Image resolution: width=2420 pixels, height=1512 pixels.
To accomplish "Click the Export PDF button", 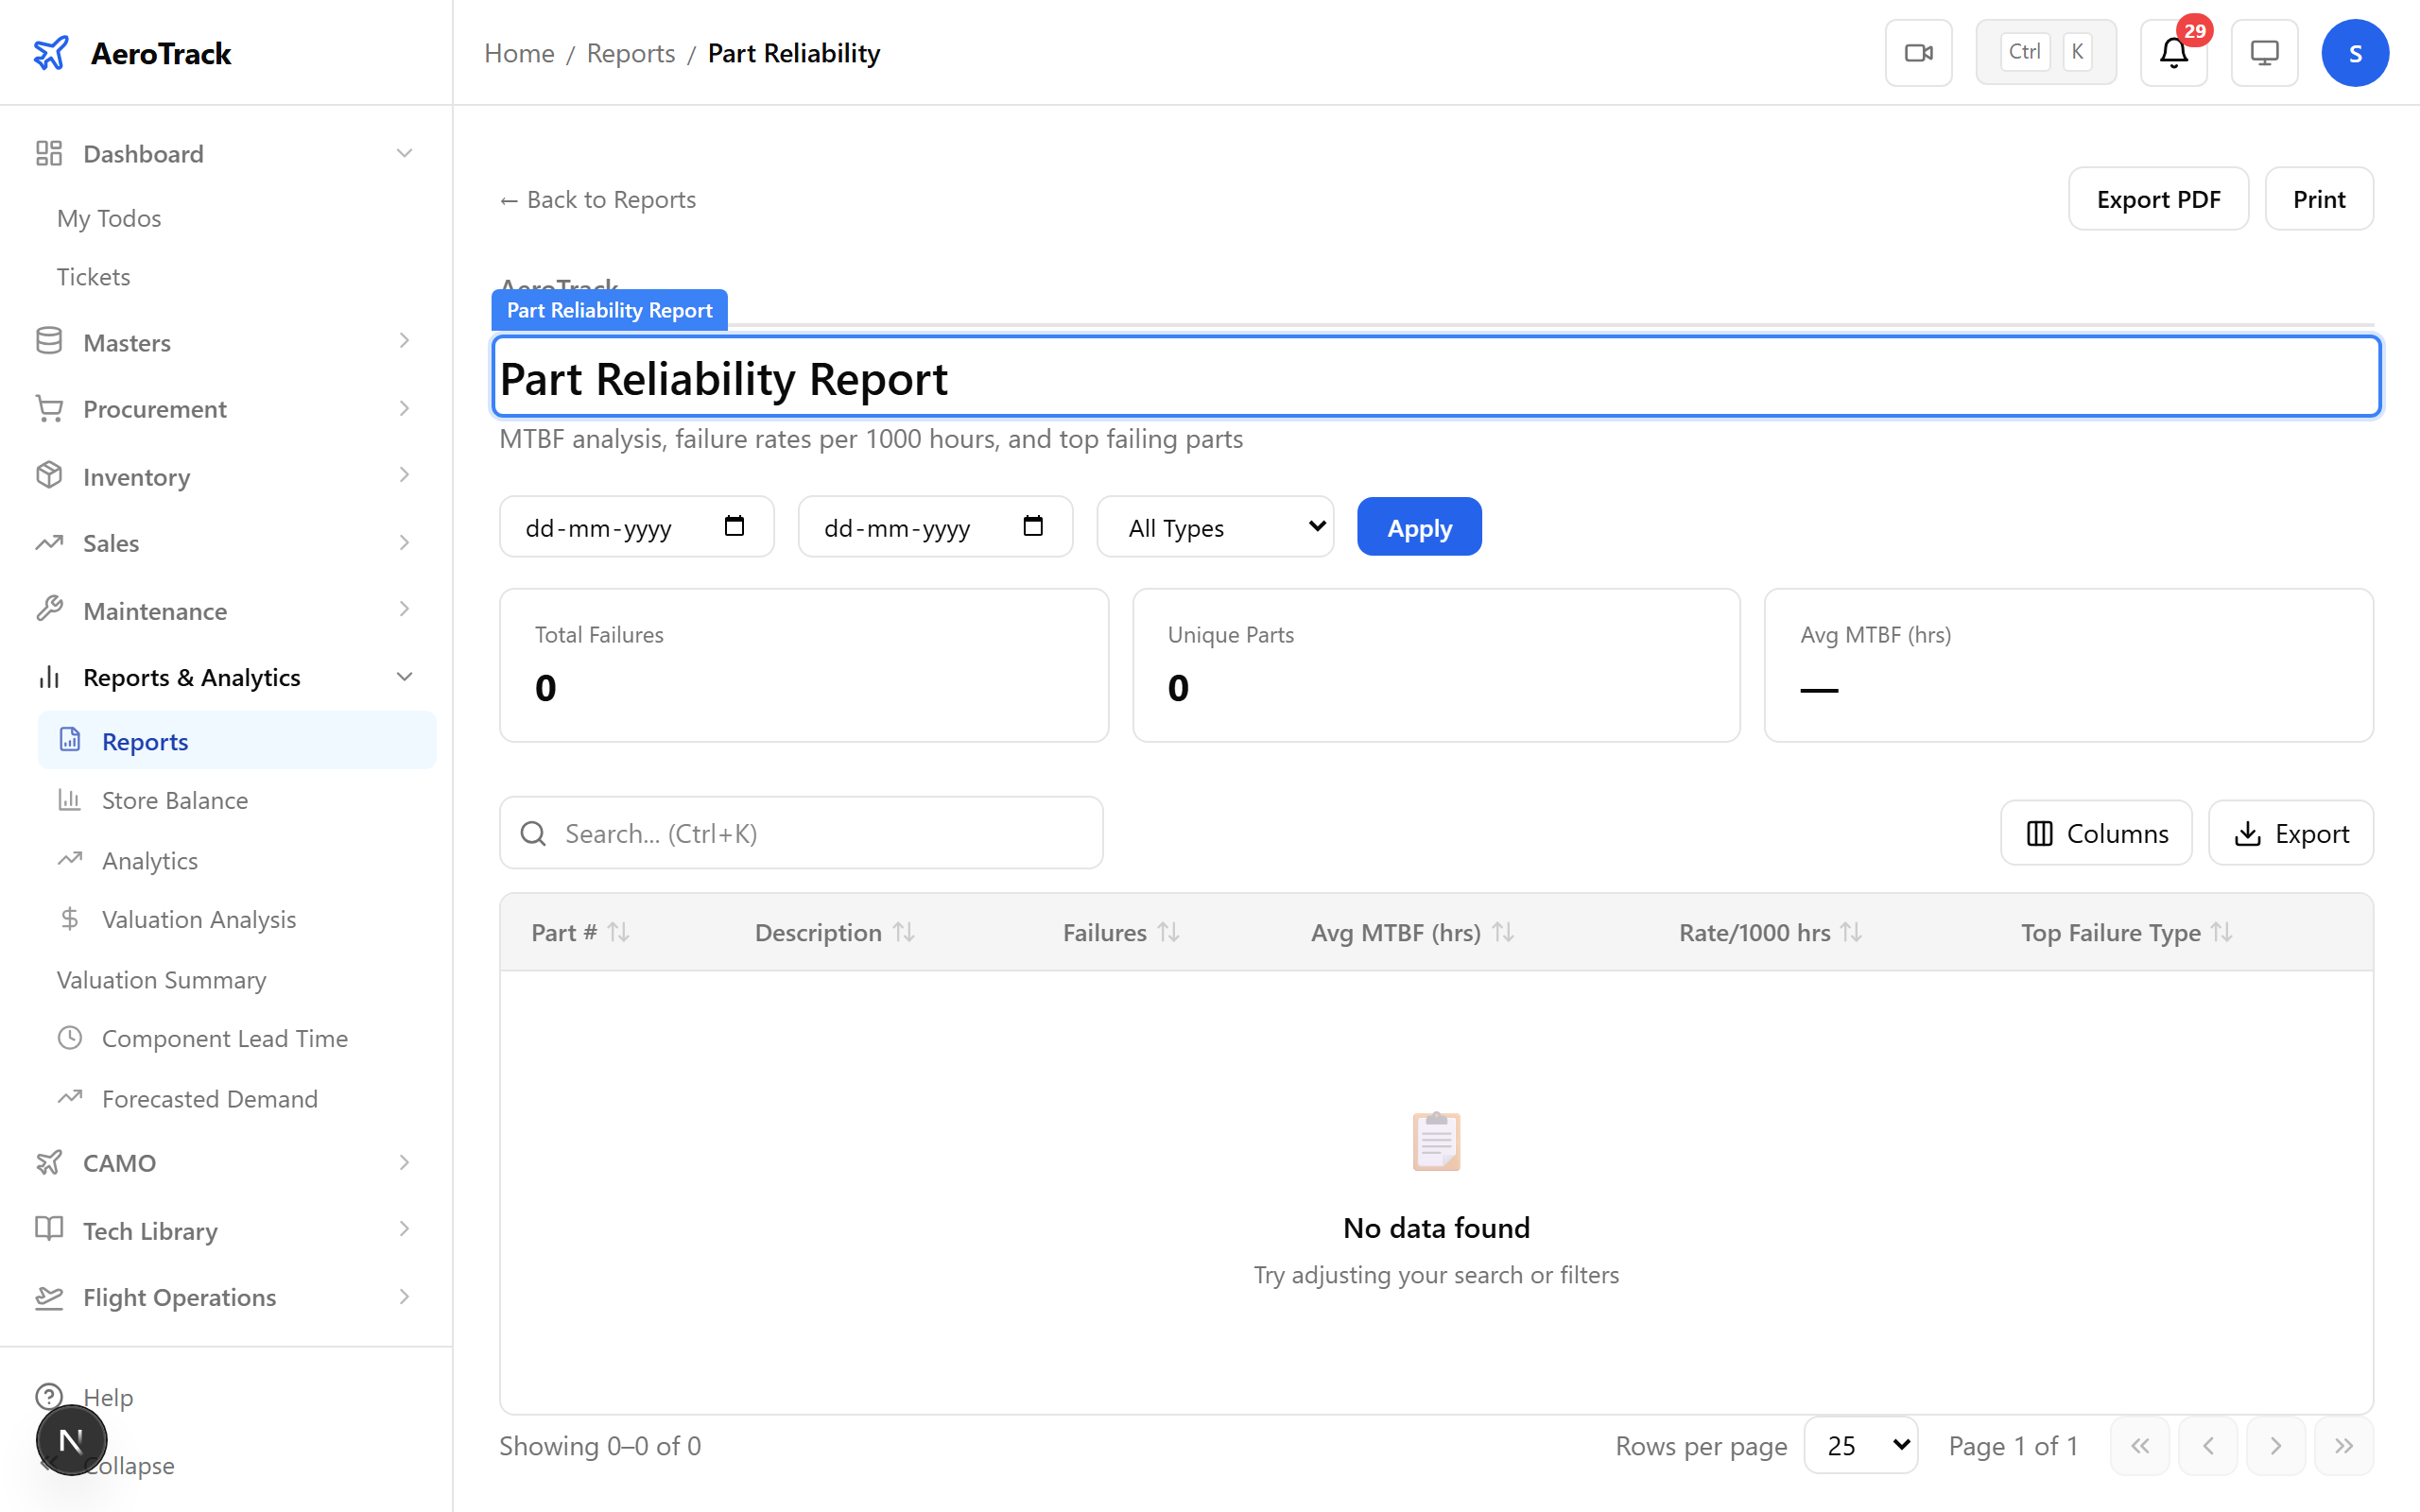I will pyautogui.click(x=2158, y=198).
